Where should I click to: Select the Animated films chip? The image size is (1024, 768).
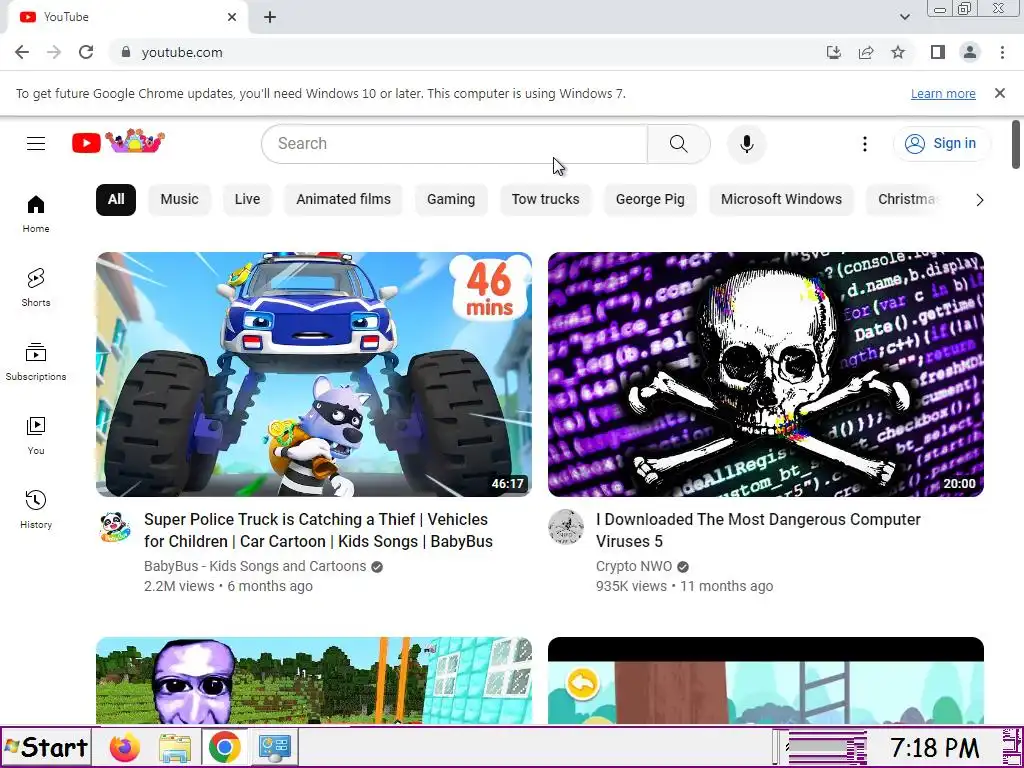click(x=344, y=200)
